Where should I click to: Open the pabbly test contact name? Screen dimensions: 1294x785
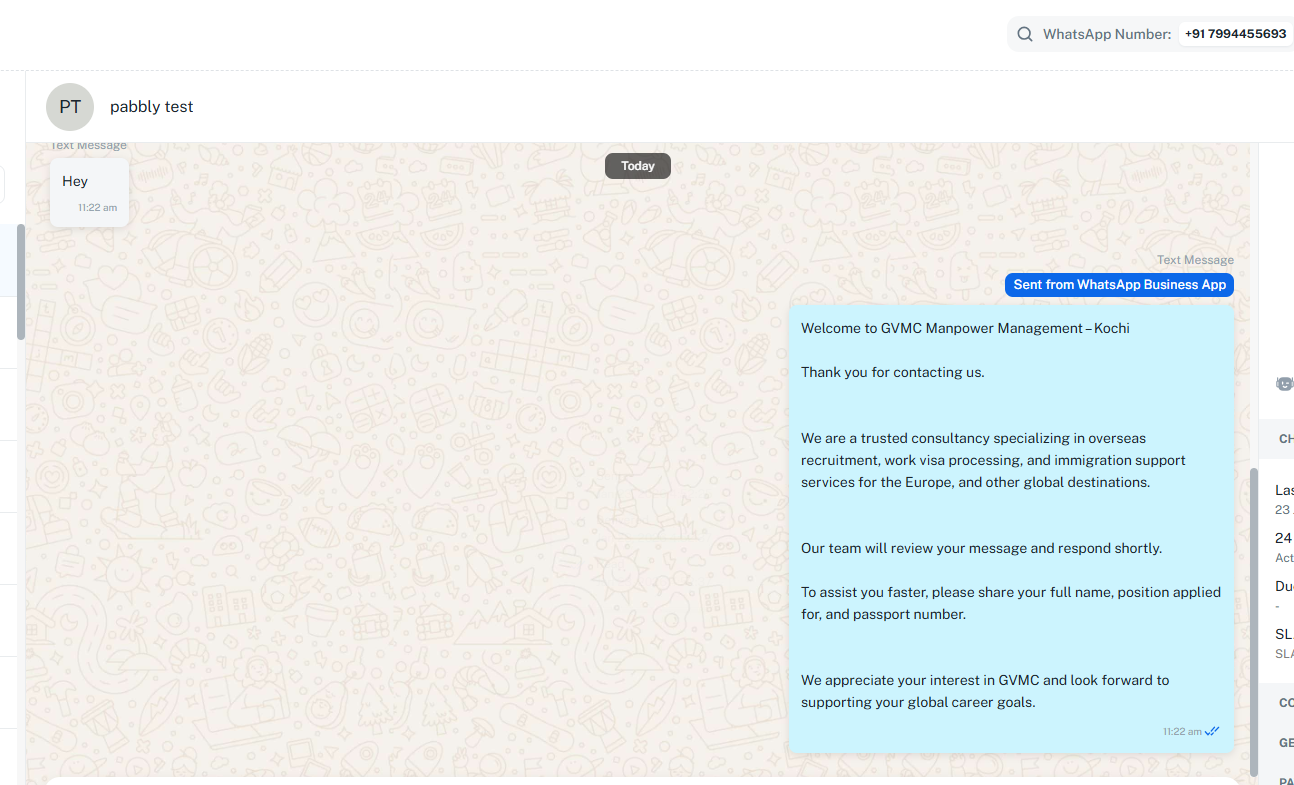[152, 107]
